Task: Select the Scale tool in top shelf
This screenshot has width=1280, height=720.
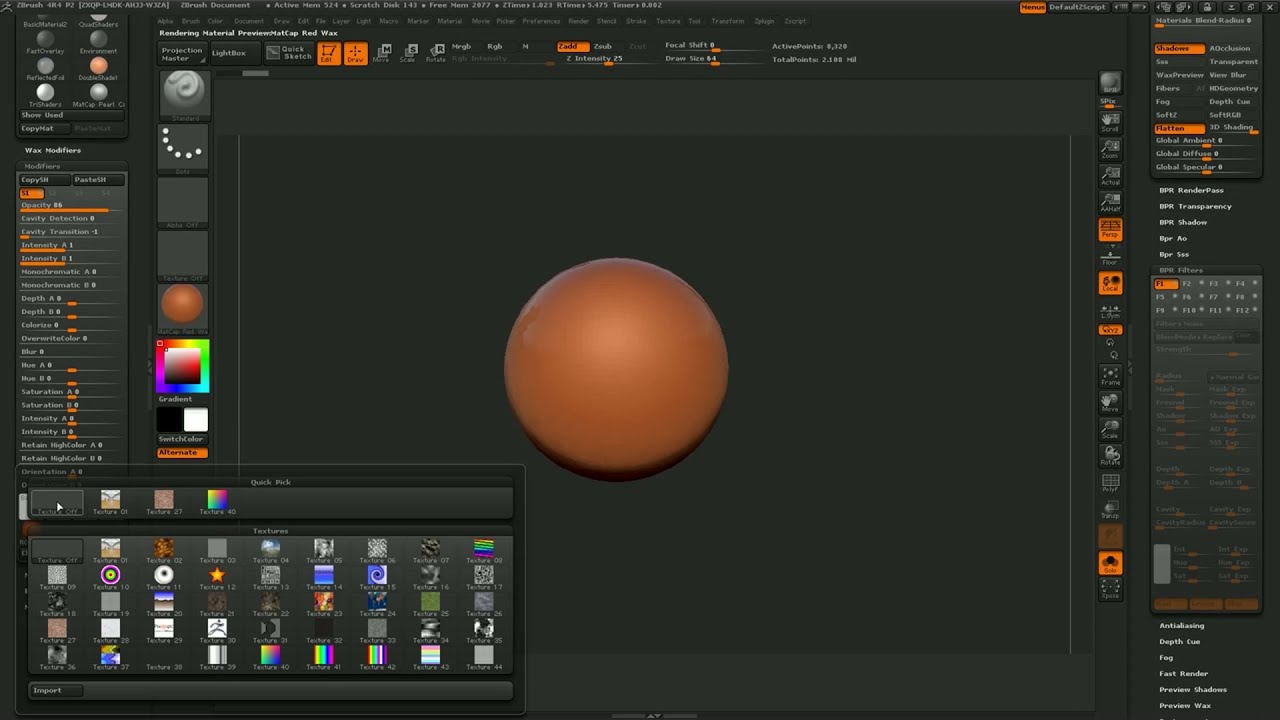Action: click(408, 53)
